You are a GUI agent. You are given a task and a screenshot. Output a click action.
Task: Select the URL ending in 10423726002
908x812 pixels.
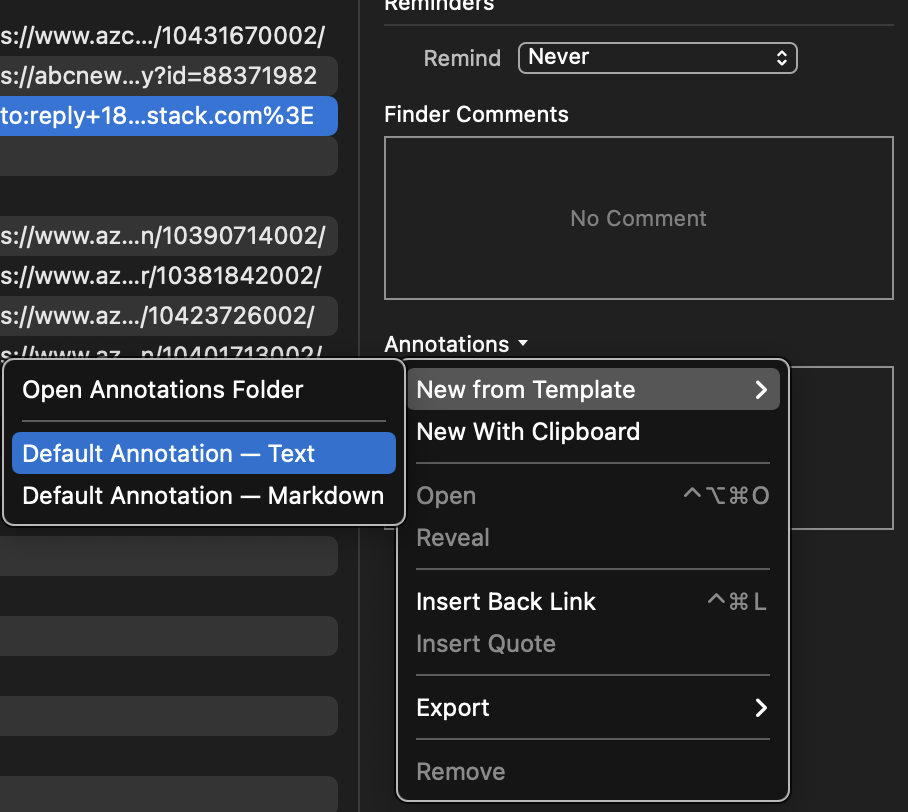pos(160,316)
